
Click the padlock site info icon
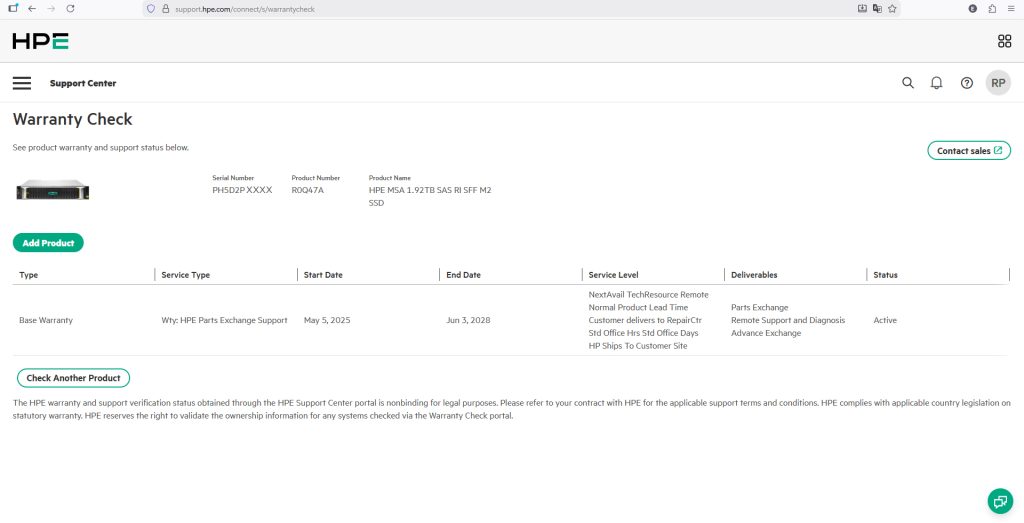[x=165, y=8]
